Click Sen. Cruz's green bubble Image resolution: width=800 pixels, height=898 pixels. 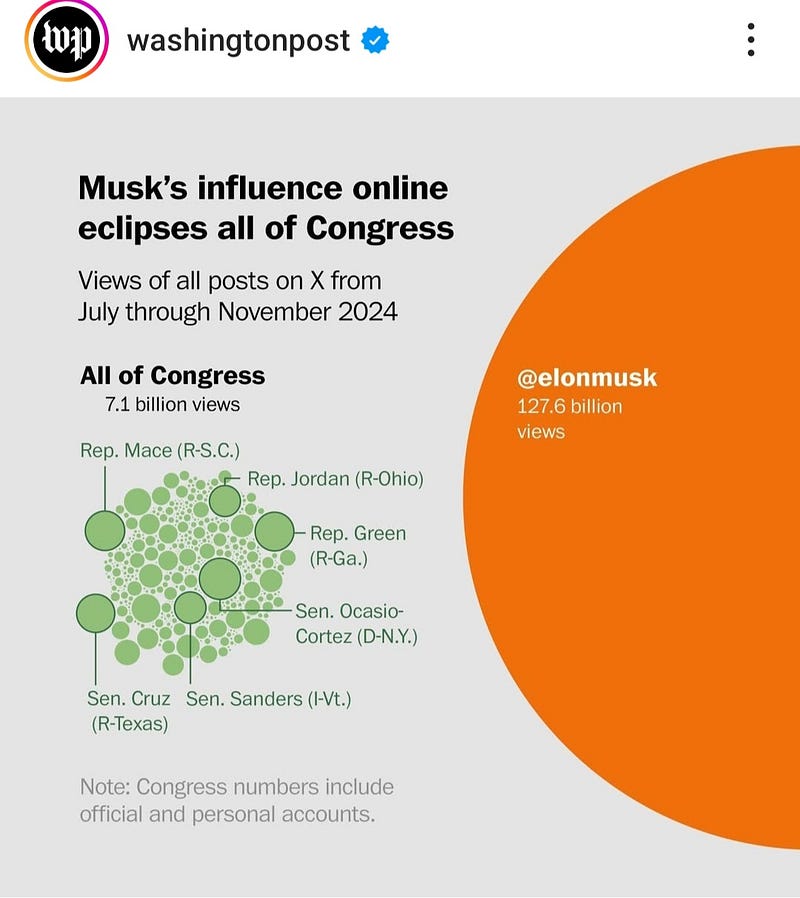[96, 613]
